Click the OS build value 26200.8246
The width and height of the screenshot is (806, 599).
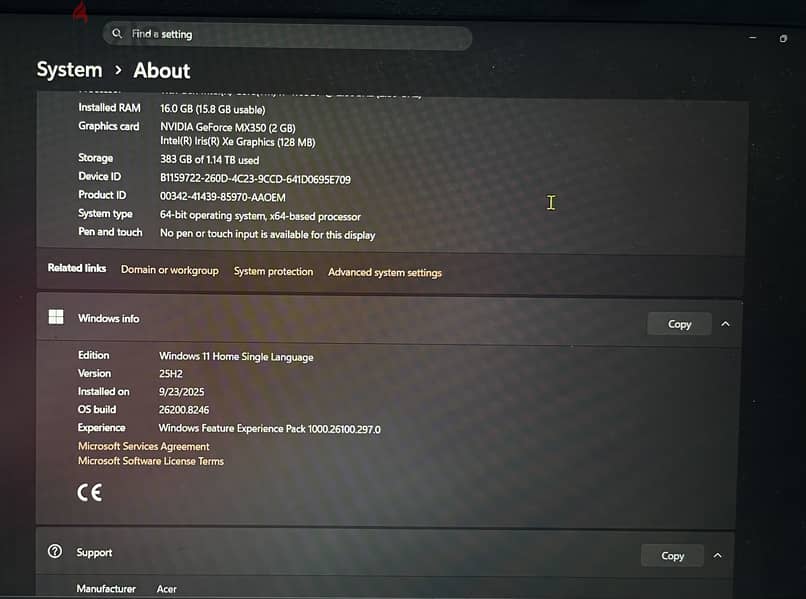184,410
